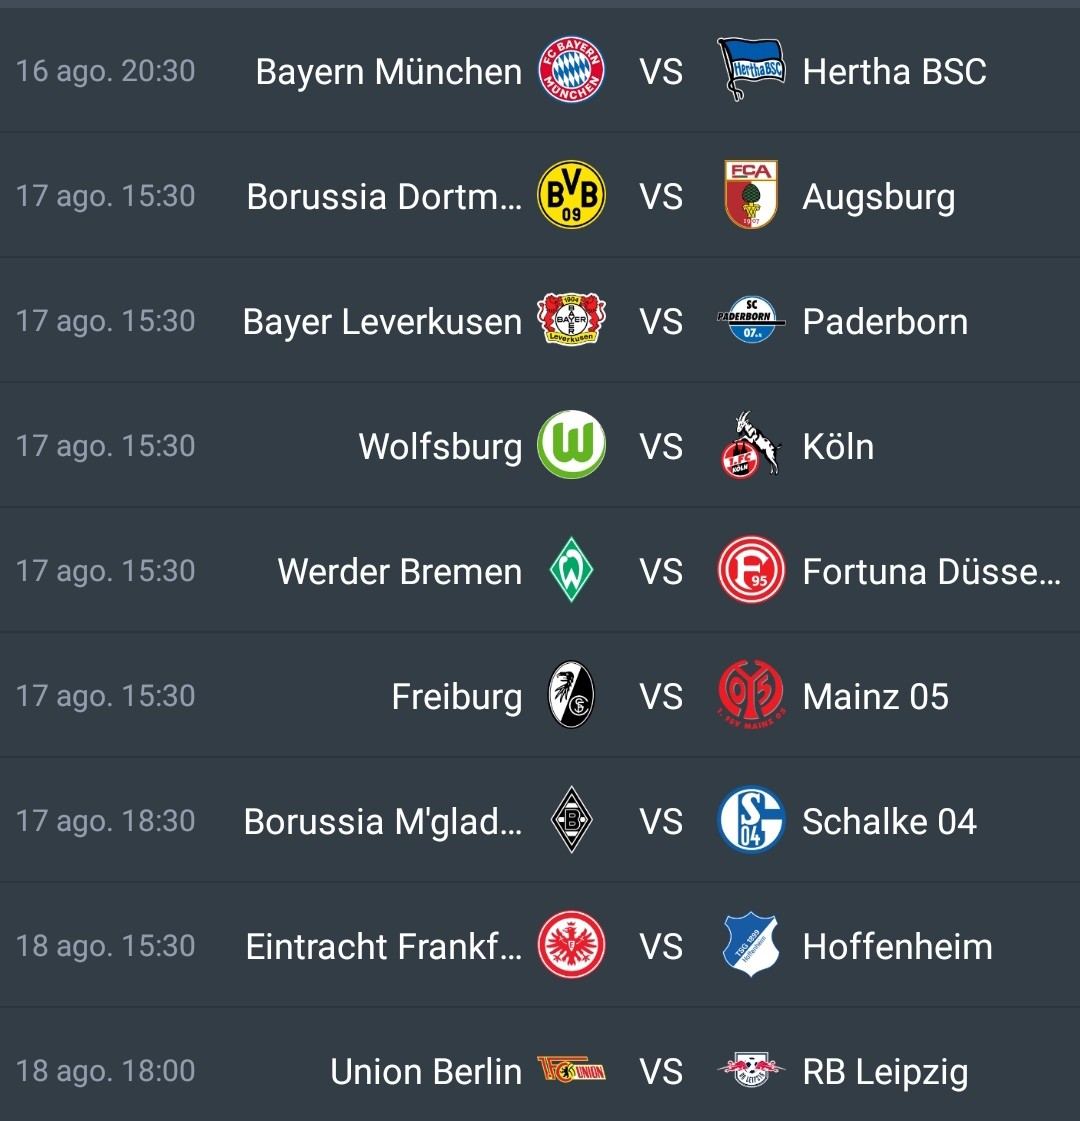Click the Wolfsburg green W logo
The height and width of the screenshot is (1121, 1080).
tap(571, 445)
